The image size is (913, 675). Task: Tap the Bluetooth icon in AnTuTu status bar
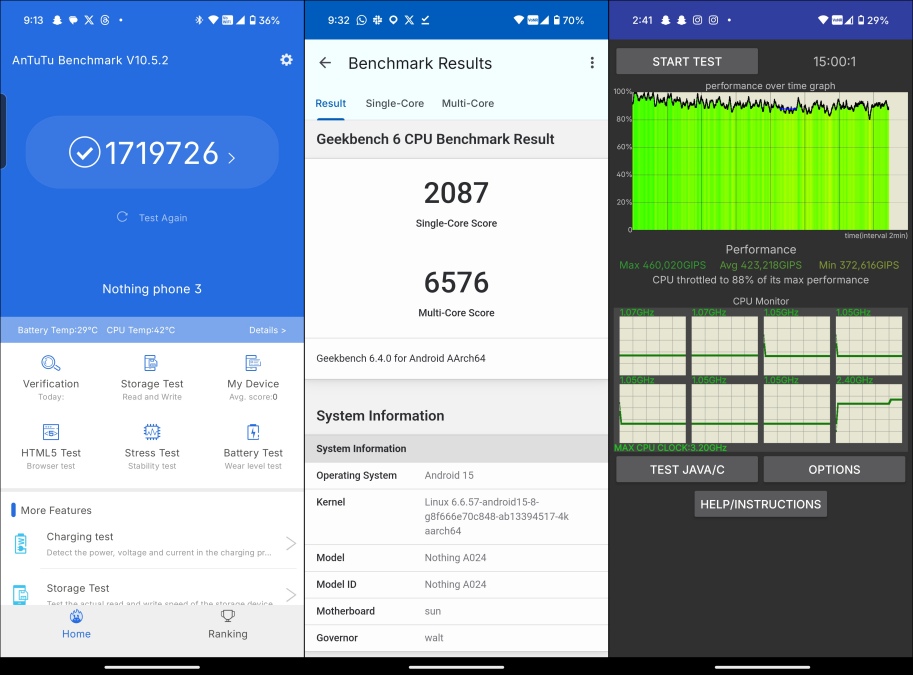(199, 20)
